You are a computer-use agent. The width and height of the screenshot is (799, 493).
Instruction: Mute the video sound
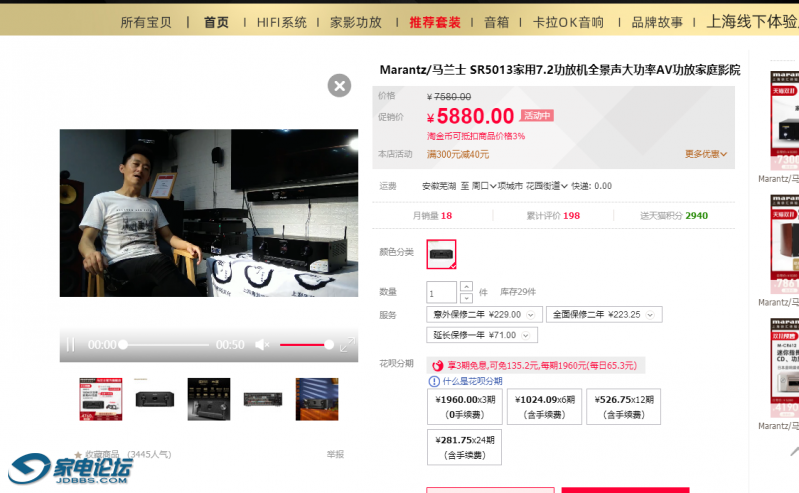tap(262, 345)
